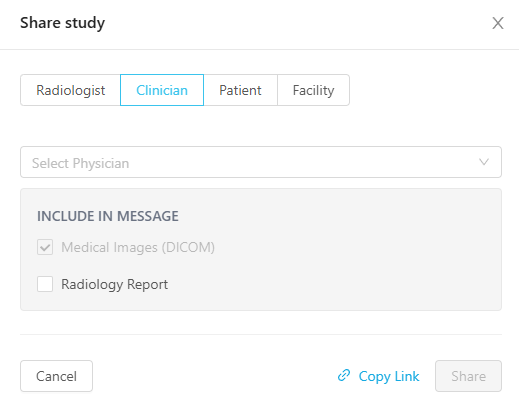Image resolution: width=519 pixels, height=410 pixels.
Task: Open the Patient tab
Action: coord(240,90)
